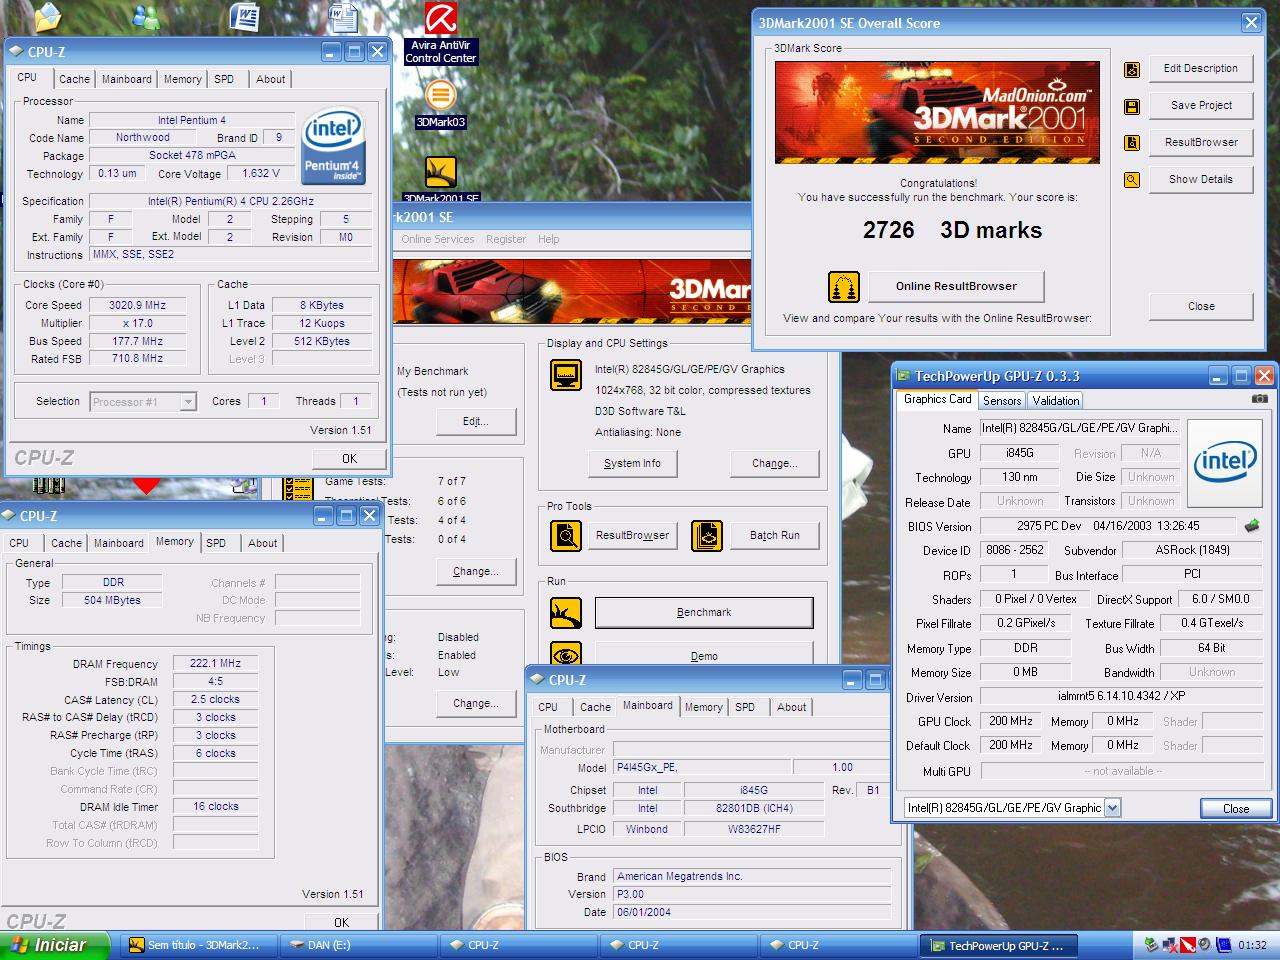The image size is (1280, 960).
Task: Click the Save Project floppy icon
Action: (1132, 106)
